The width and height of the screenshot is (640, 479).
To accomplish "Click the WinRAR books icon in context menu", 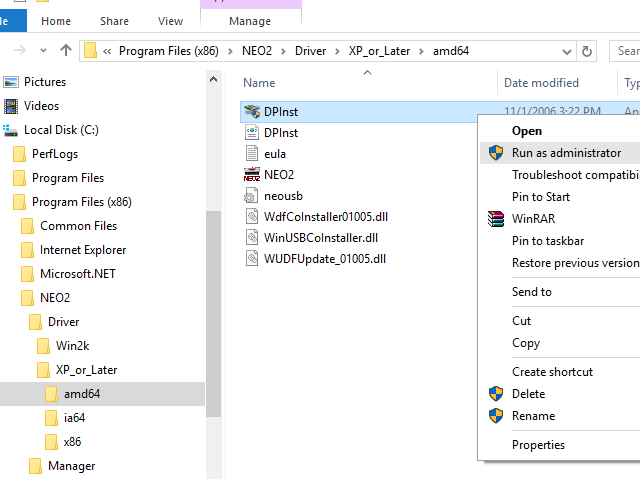I will click(x=495, y=219).
